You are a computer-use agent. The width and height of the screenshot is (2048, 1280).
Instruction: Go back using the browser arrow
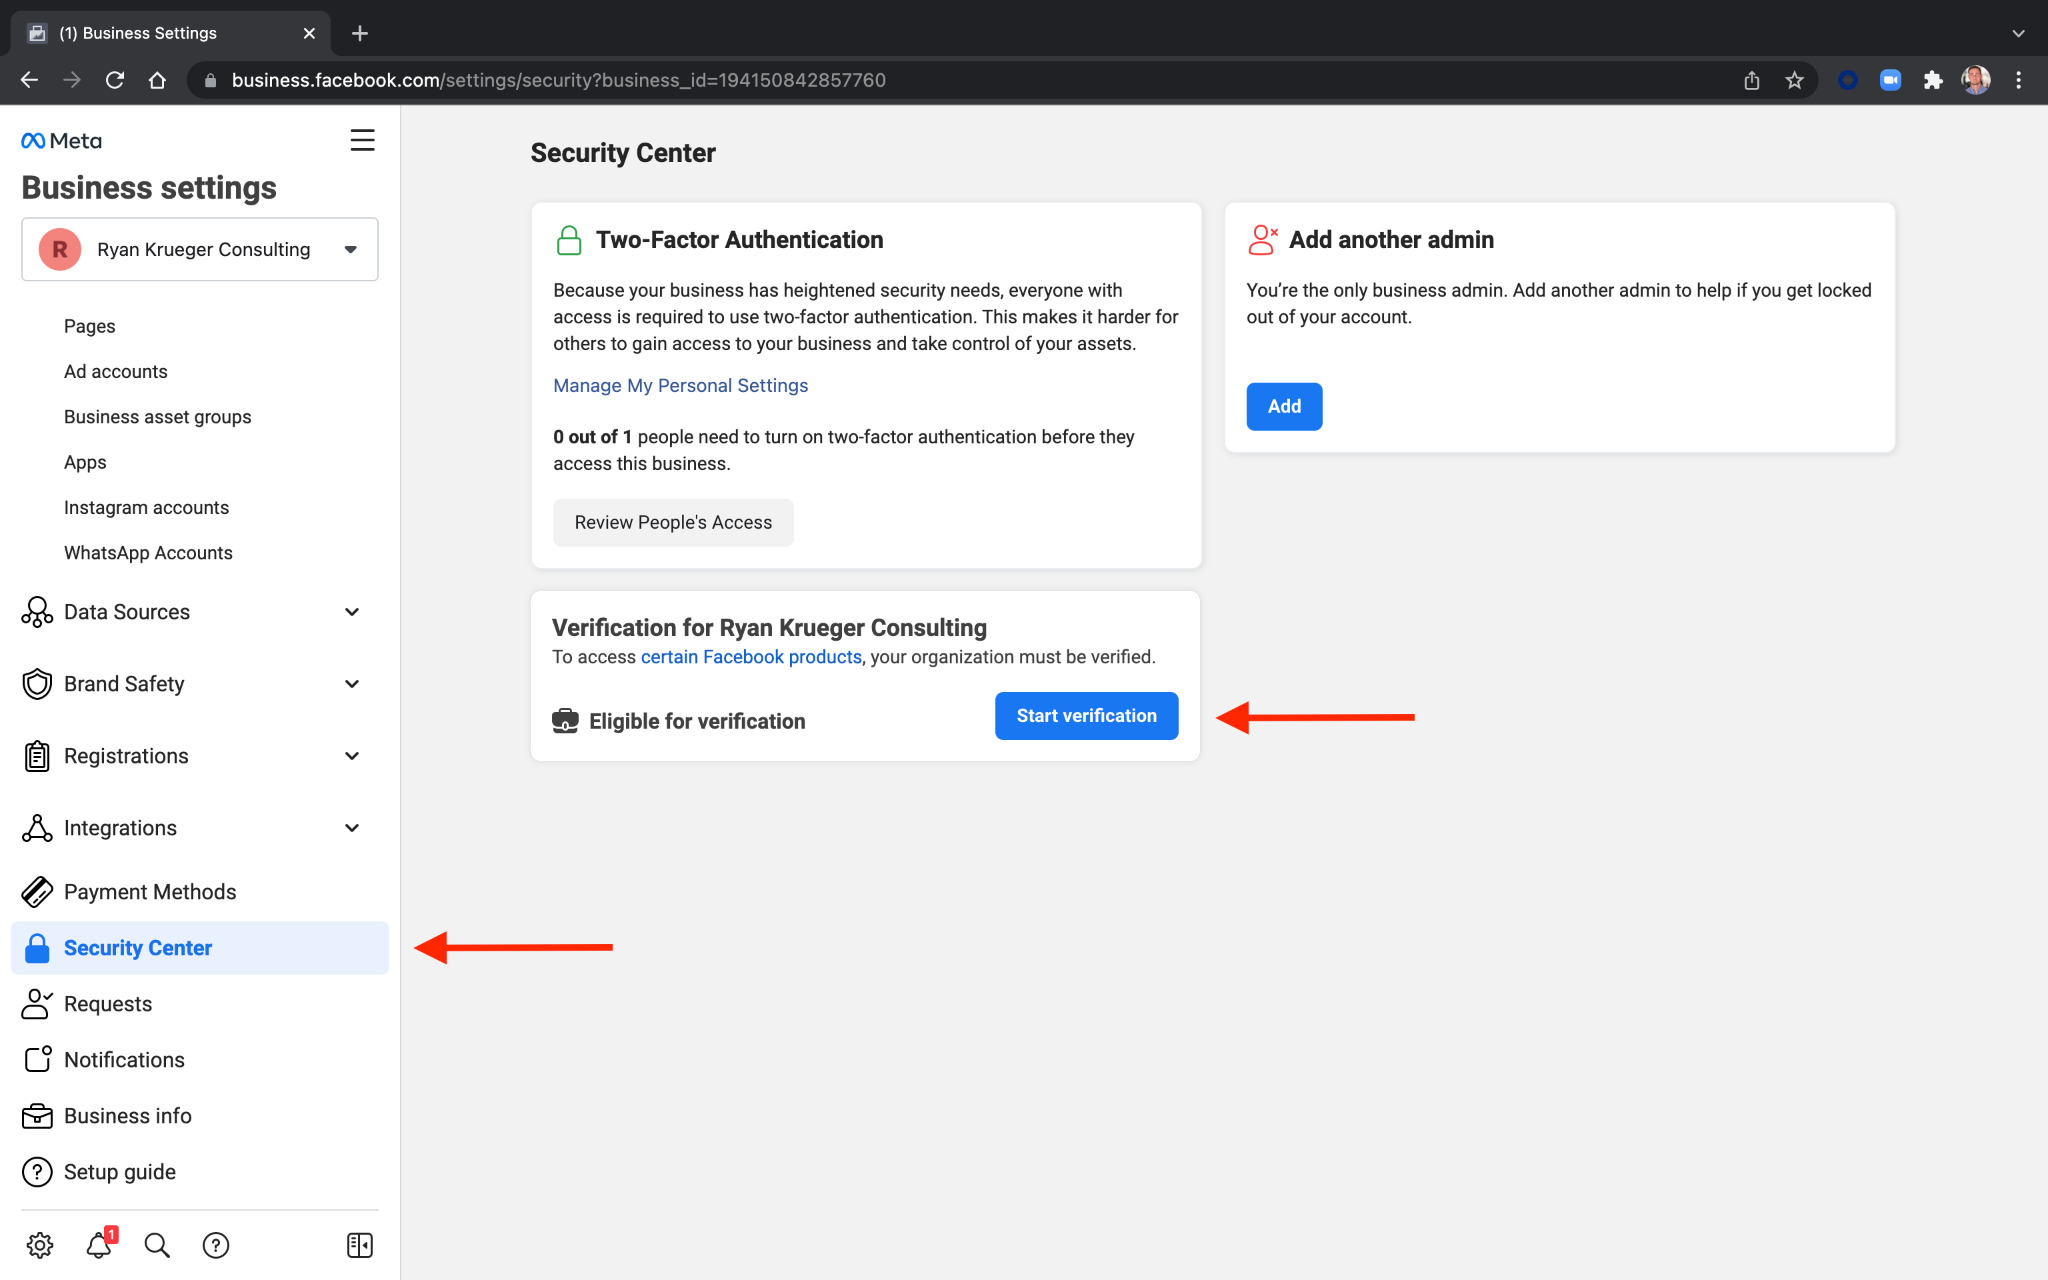pos(29,80)
